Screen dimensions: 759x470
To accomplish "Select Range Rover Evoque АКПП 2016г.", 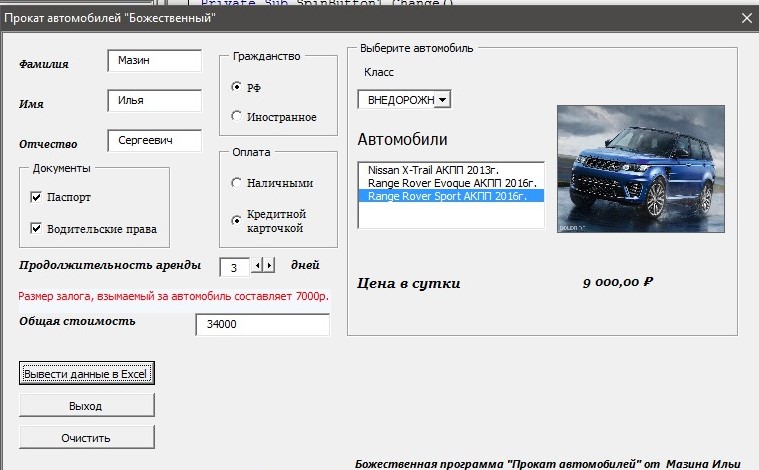I will pos(451,183).
